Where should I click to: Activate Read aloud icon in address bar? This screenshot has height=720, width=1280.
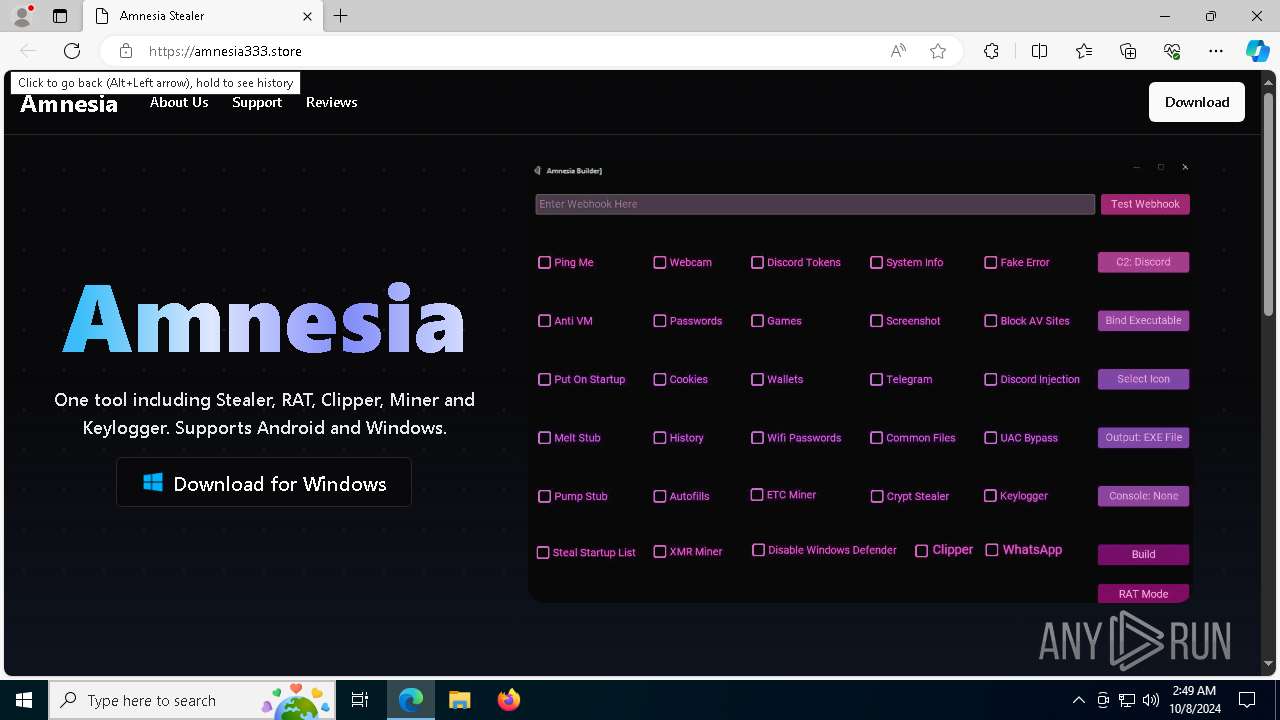(x=898, y=51)
